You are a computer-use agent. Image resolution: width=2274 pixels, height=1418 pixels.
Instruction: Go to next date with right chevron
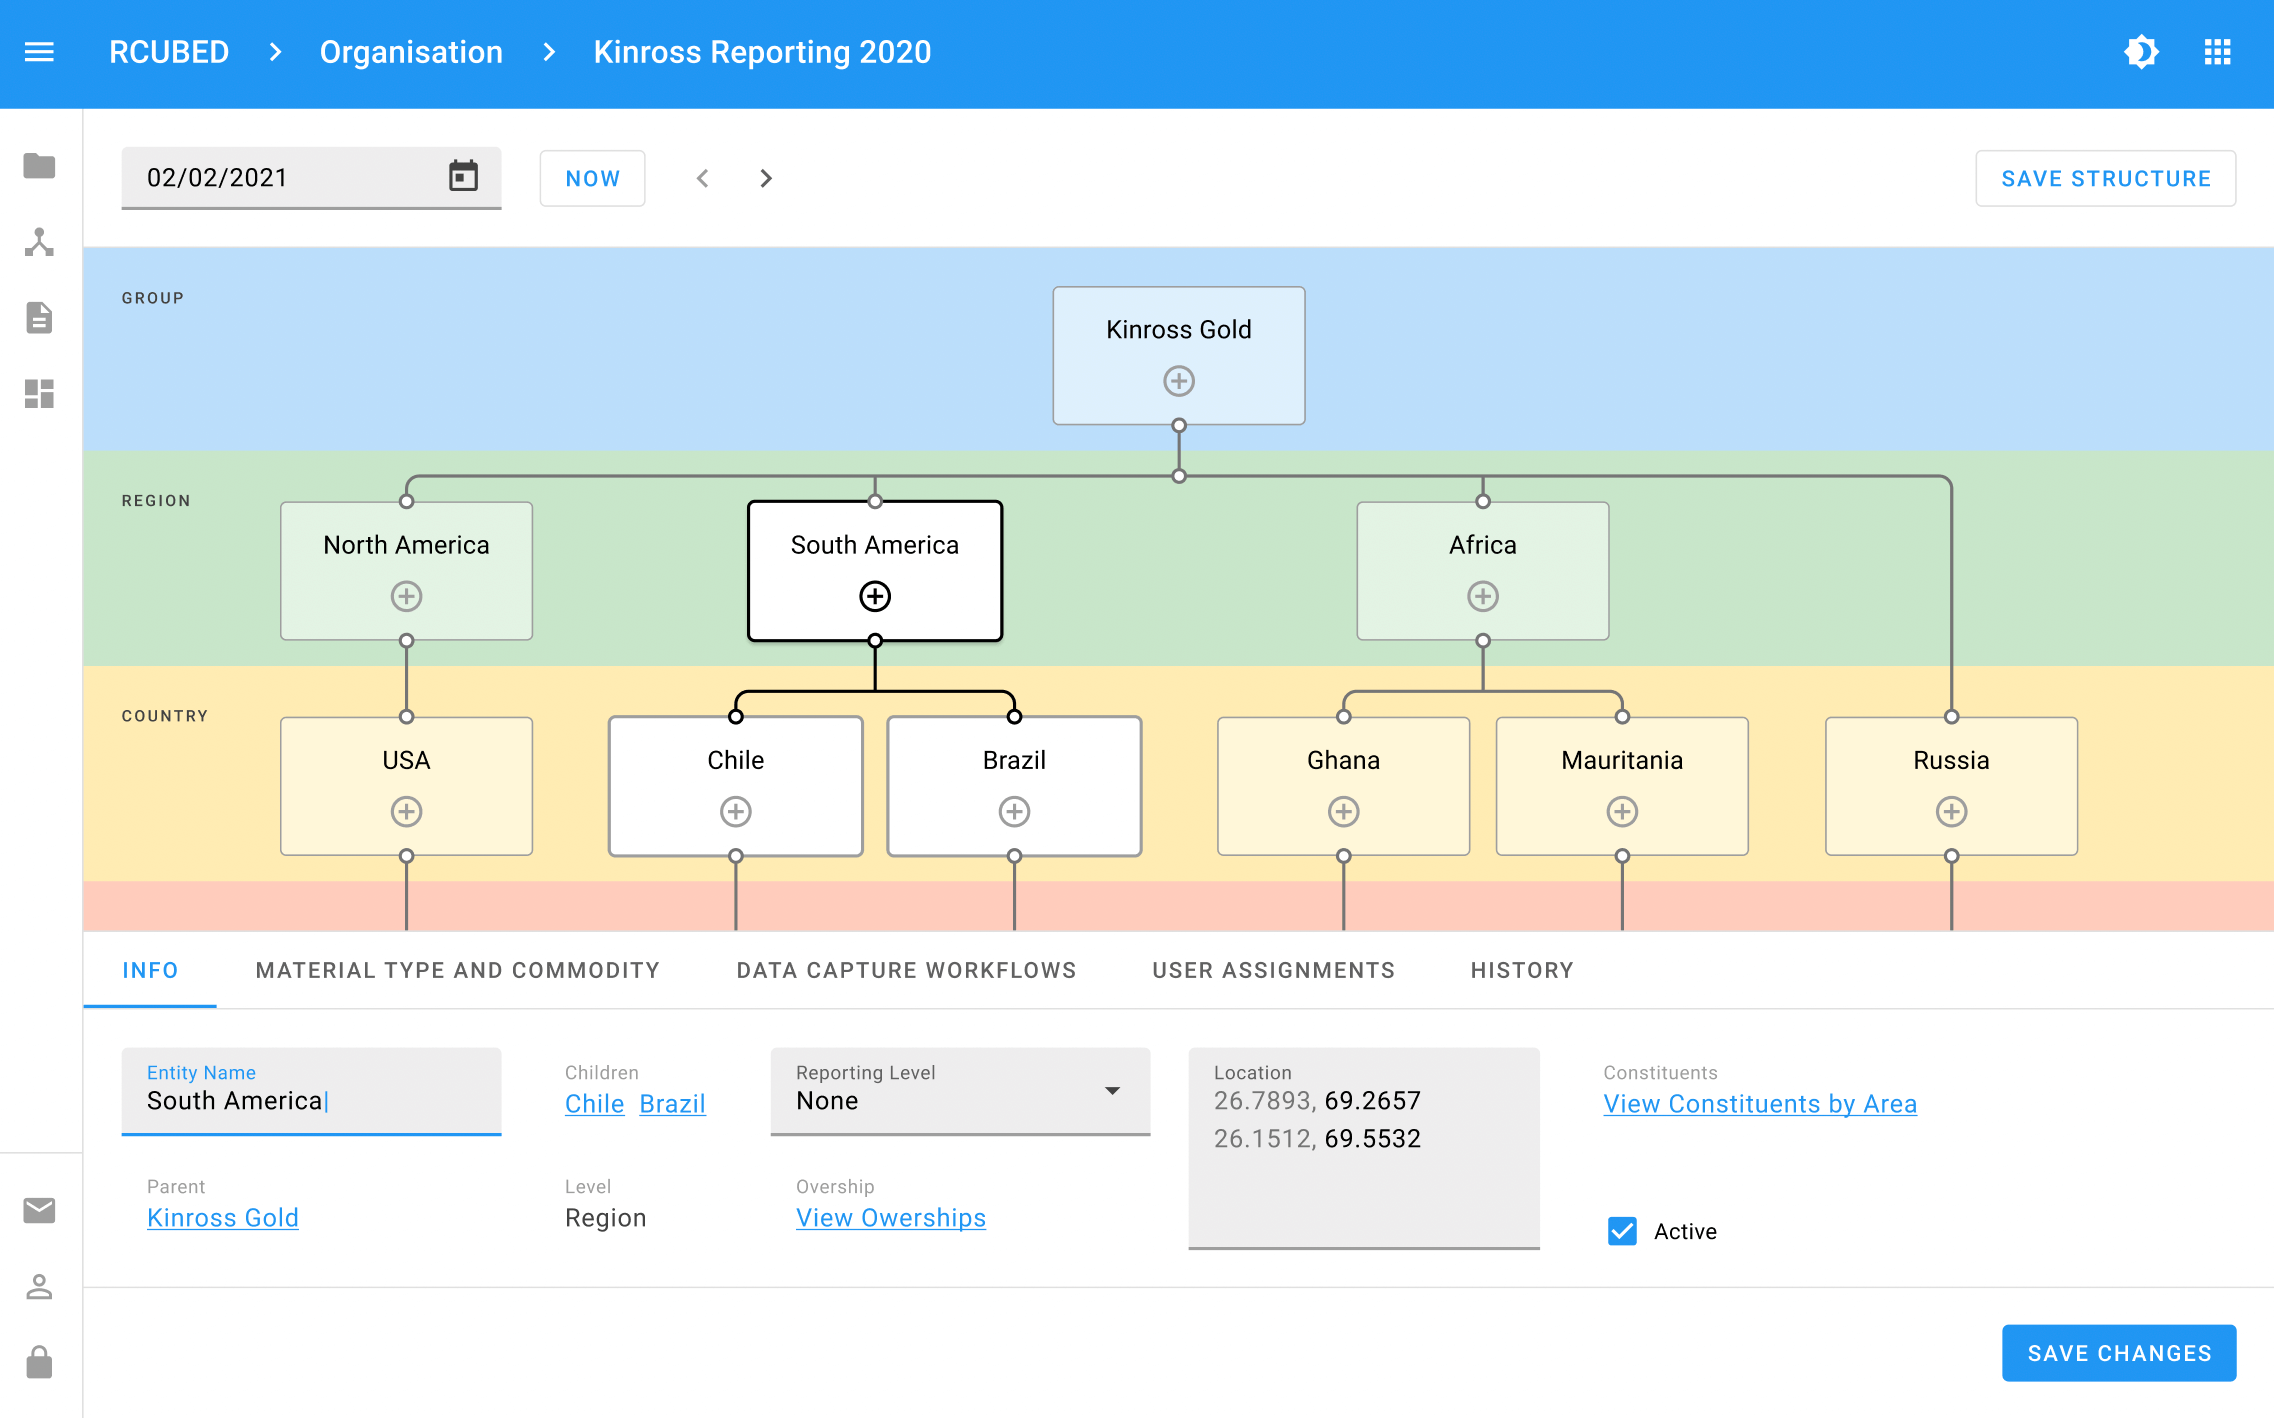[x=766, y=178]
